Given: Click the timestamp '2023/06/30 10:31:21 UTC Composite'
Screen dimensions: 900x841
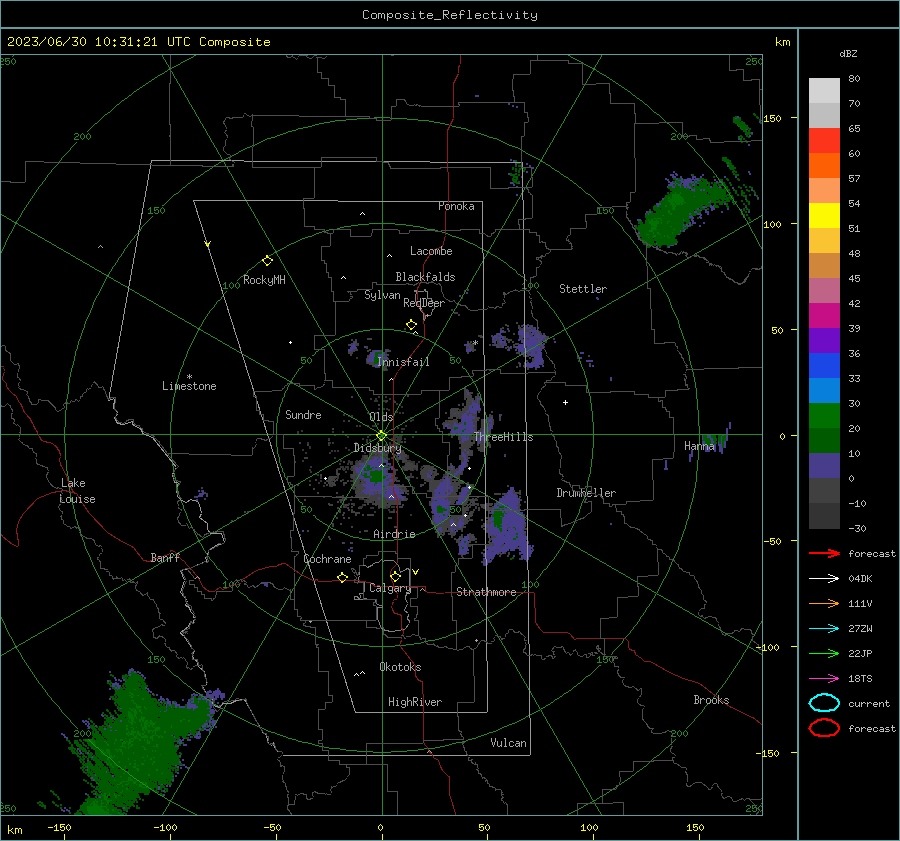Looking at the screenshot, I should pyautogui.click(x=138, y=42).
